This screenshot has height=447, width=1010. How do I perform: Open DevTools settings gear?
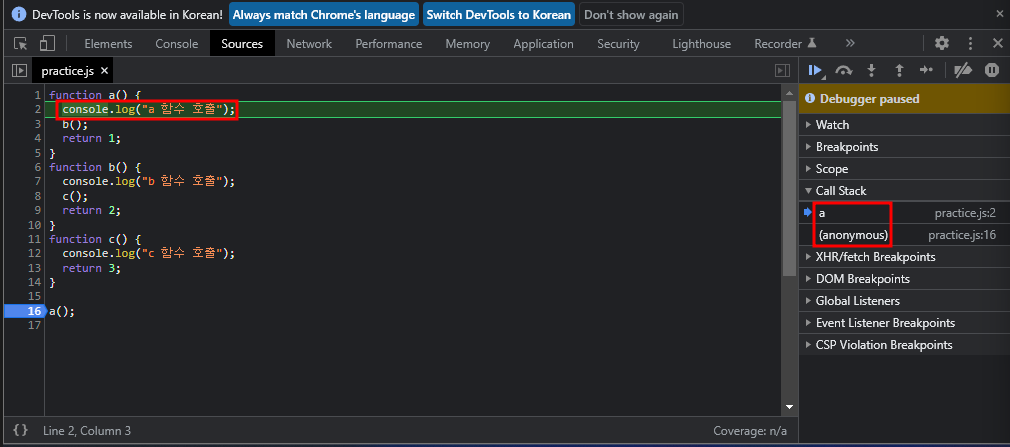point(942,43)
